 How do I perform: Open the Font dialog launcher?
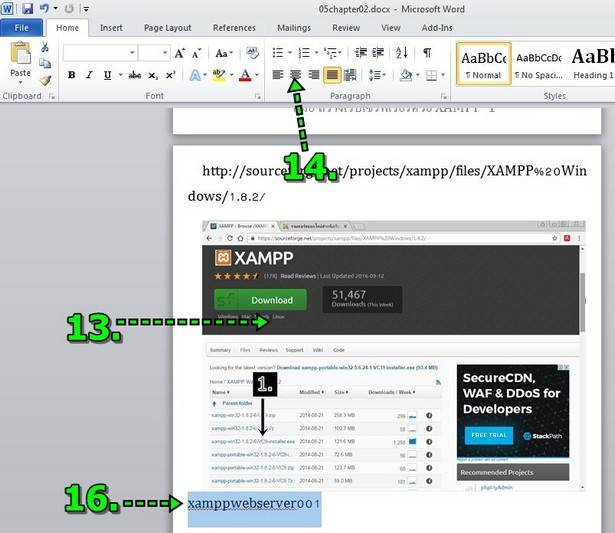tap(258, 96)
